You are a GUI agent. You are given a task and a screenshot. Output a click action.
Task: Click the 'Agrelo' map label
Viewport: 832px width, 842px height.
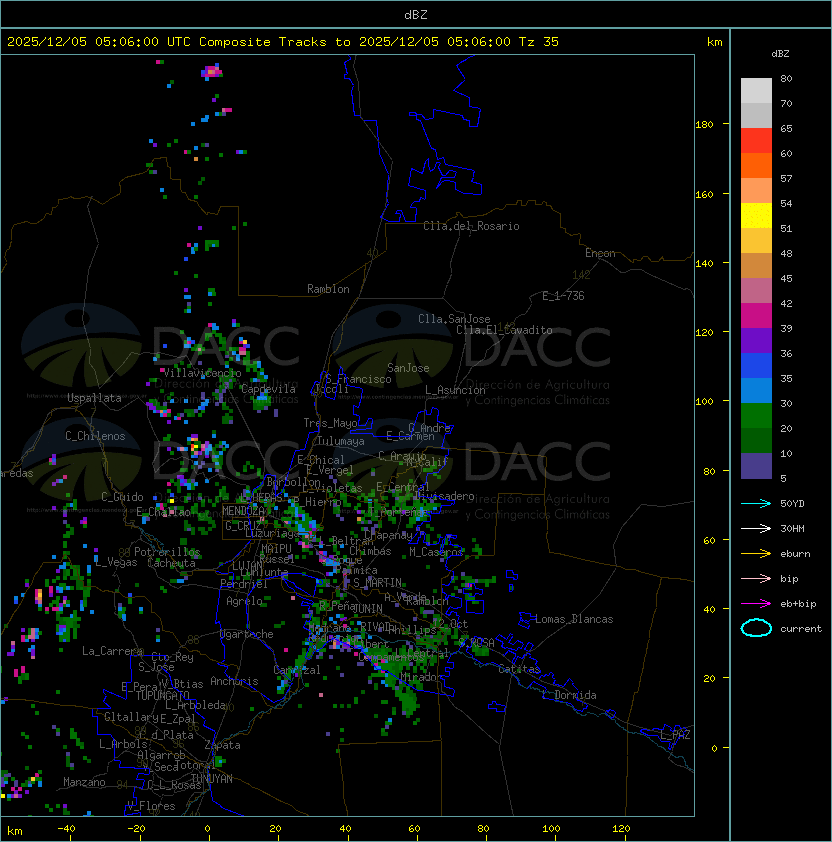pyautogui.click(x=244, y=601)
